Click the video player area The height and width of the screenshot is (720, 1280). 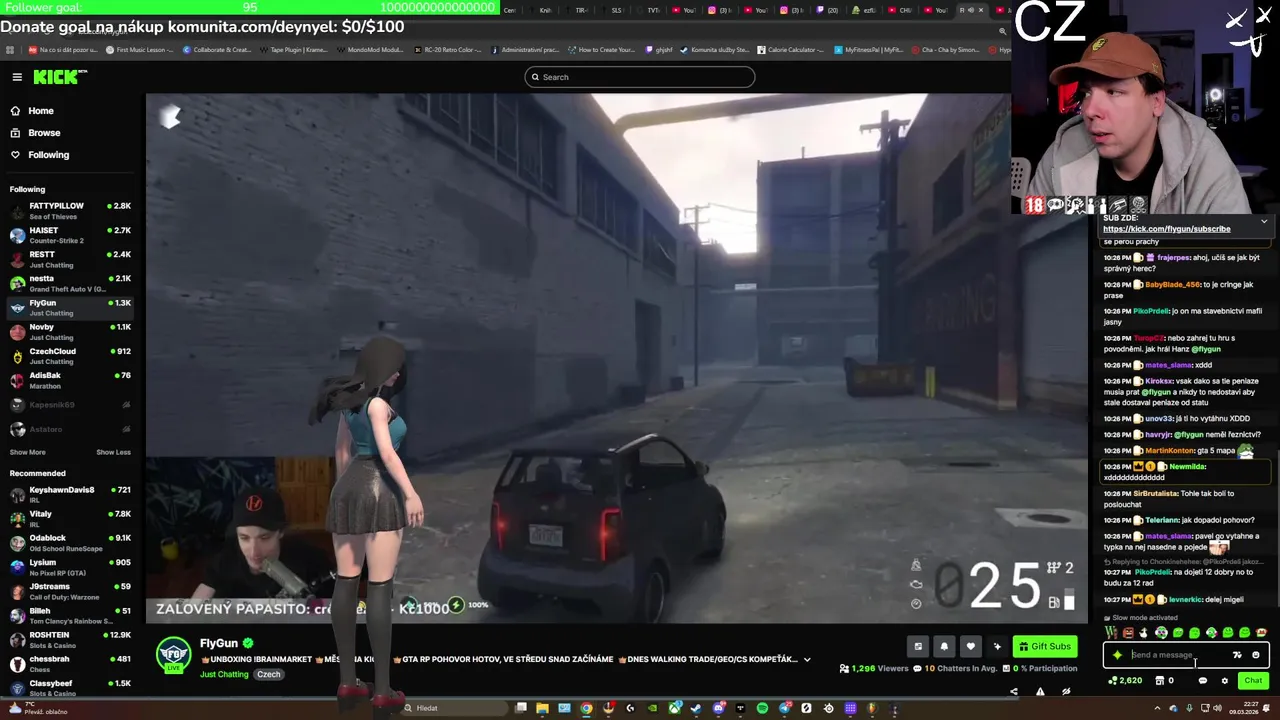616,358
